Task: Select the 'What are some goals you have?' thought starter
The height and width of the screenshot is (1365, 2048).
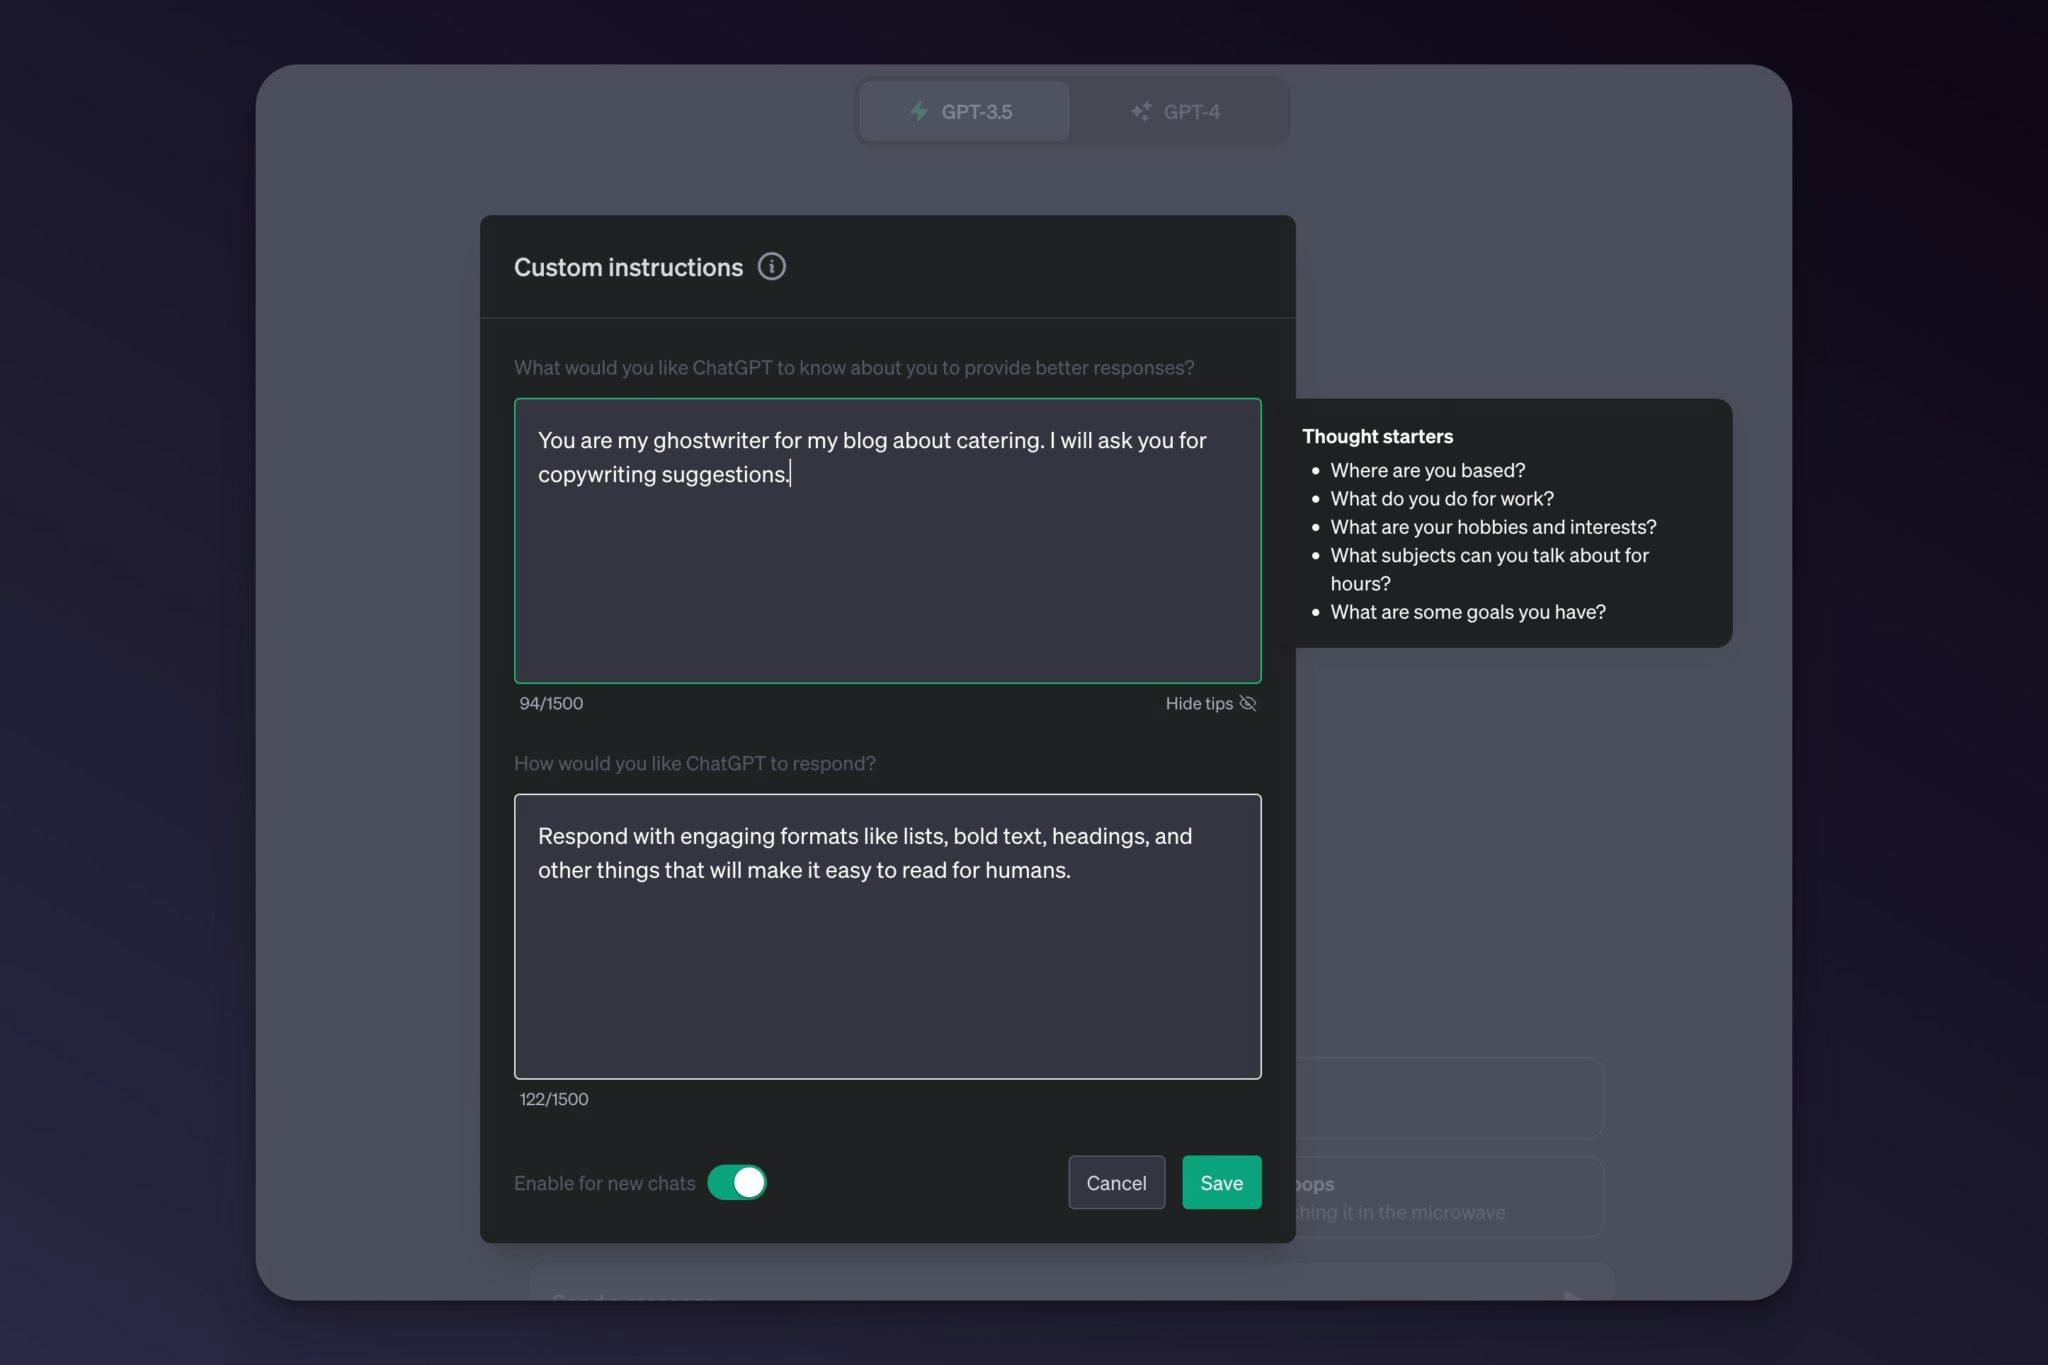Action: [x=1467, y=611]
